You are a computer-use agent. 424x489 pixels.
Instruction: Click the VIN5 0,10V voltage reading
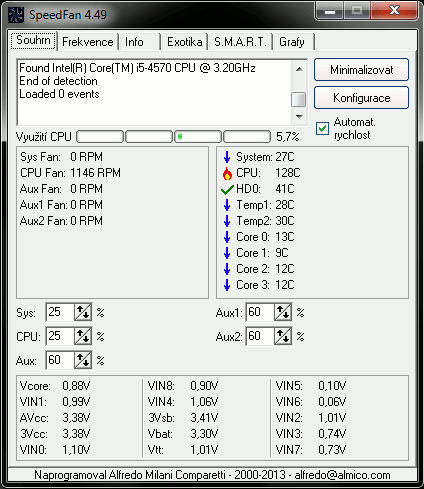click(311, 386)
